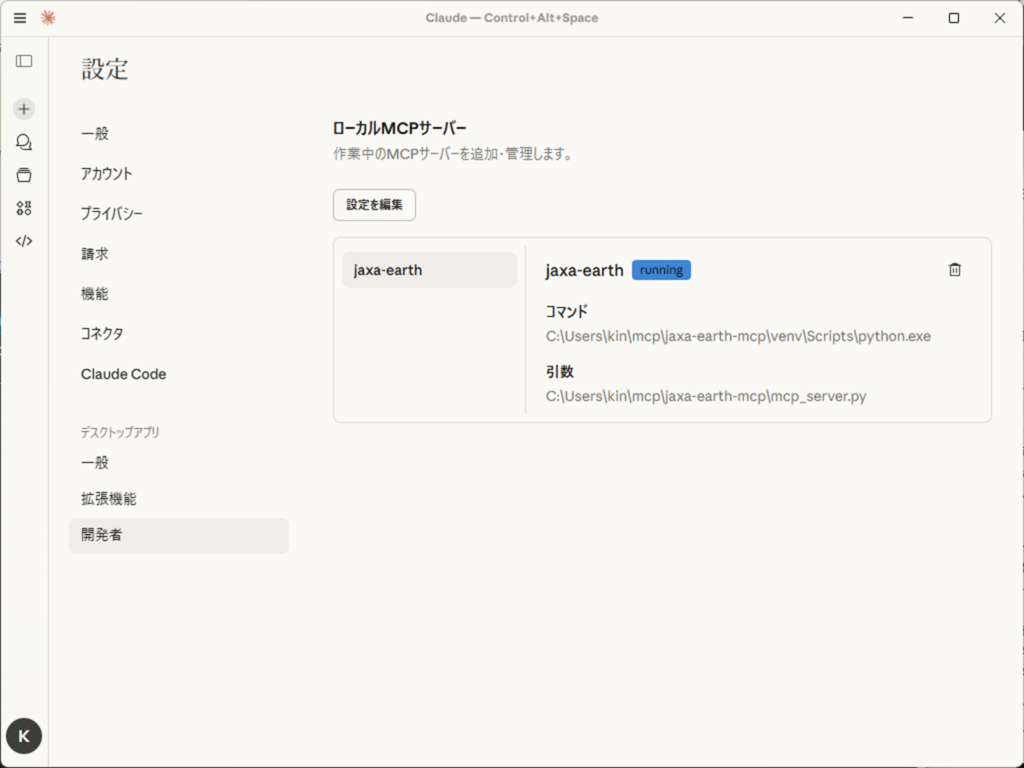Open the projects stack icon in the sidebar

tap(24, 175)
